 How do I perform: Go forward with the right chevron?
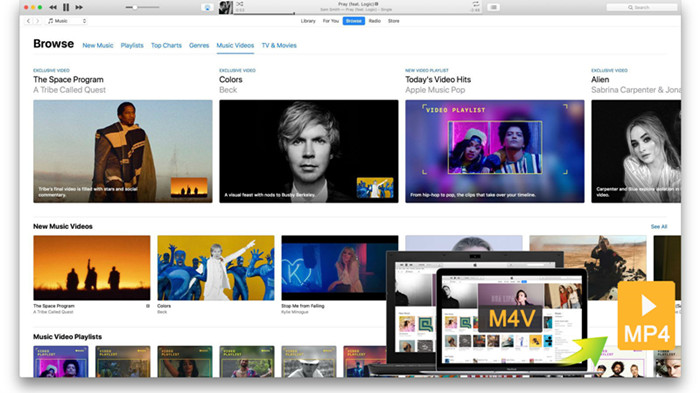click(38, 21)
